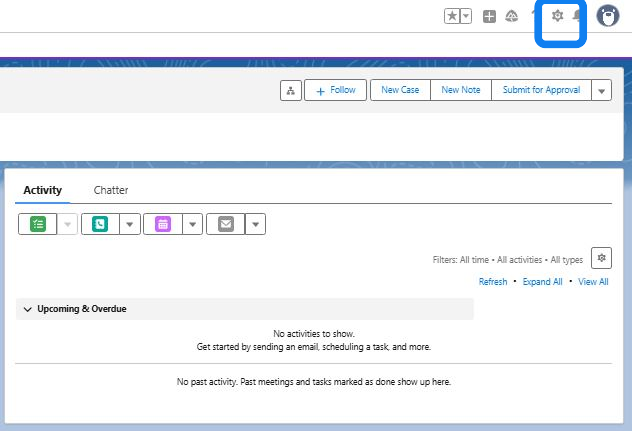632x431 pixels.
Task: Click the New Event calendar icon
Action: point(162,224)
